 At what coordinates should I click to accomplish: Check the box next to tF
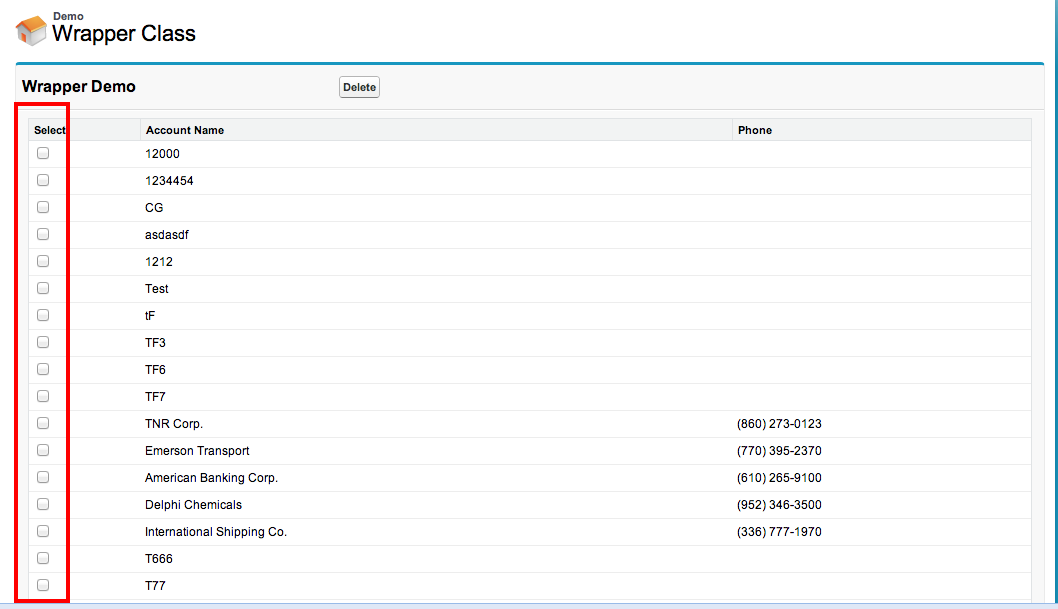tap(43, 315)
